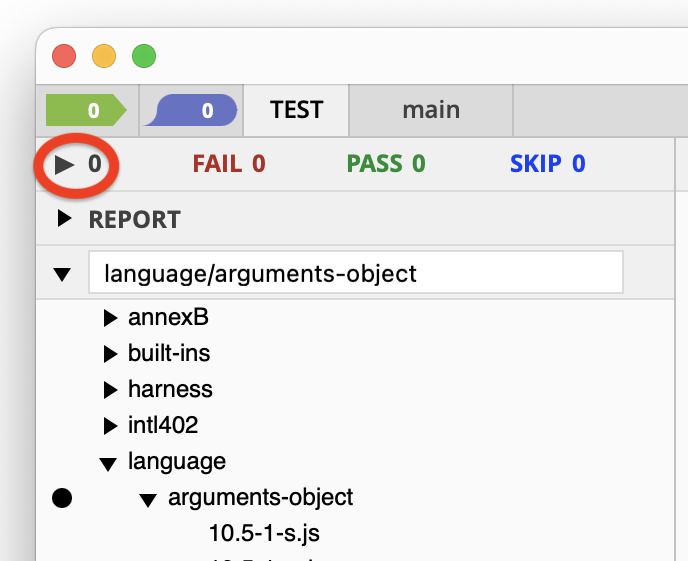Click the run tests play icon
The image size is (688, 561).
[x=65, y=164]
